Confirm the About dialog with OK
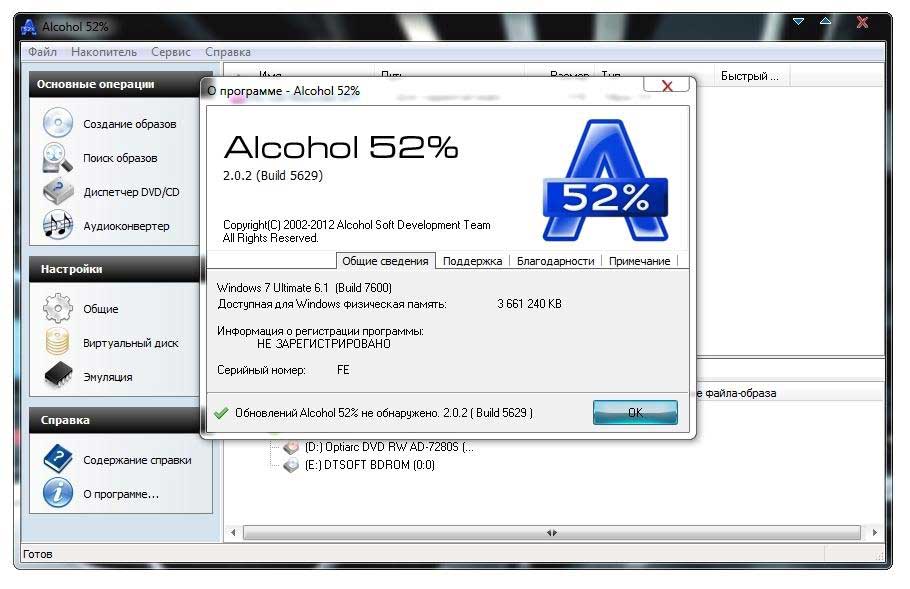Viewport: 910px width, 589px height. tap(635, 412)
